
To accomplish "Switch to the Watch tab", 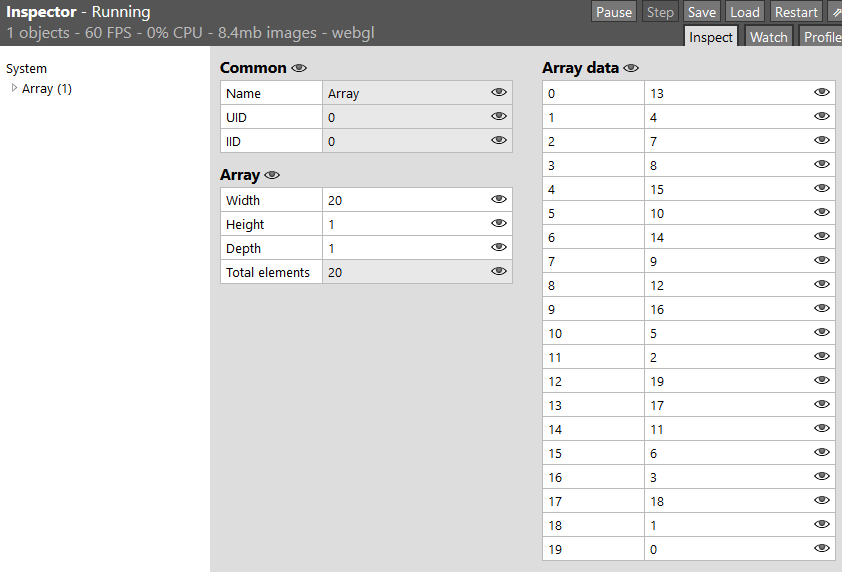I will (x=768, y=37).
